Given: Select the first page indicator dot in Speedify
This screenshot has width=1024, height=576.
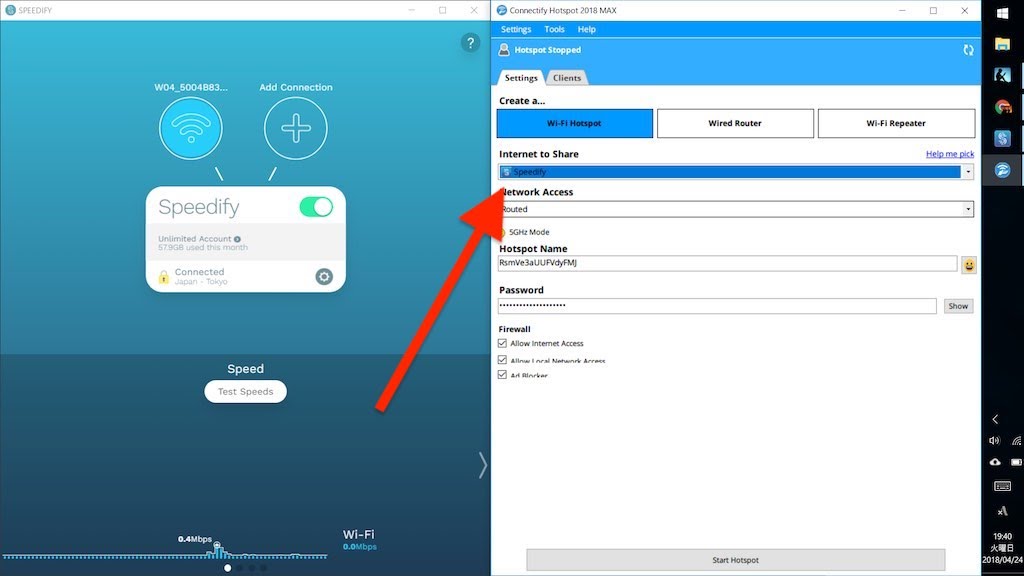Looking at the screenshot, I should pyautogui.click(x=227, y=568).
